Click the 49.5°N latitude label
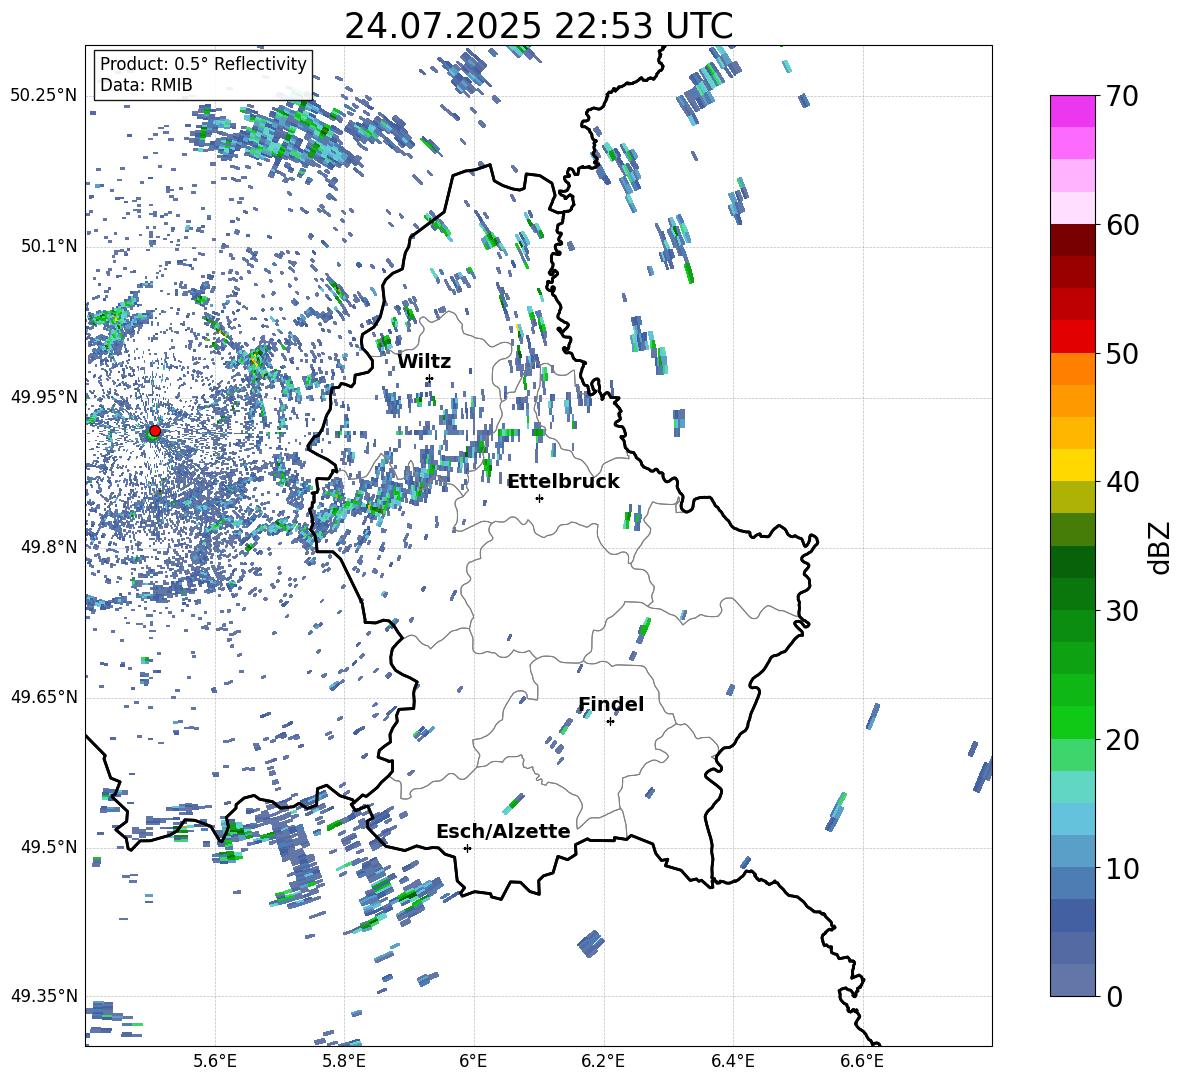 click(x=49, y=847)
